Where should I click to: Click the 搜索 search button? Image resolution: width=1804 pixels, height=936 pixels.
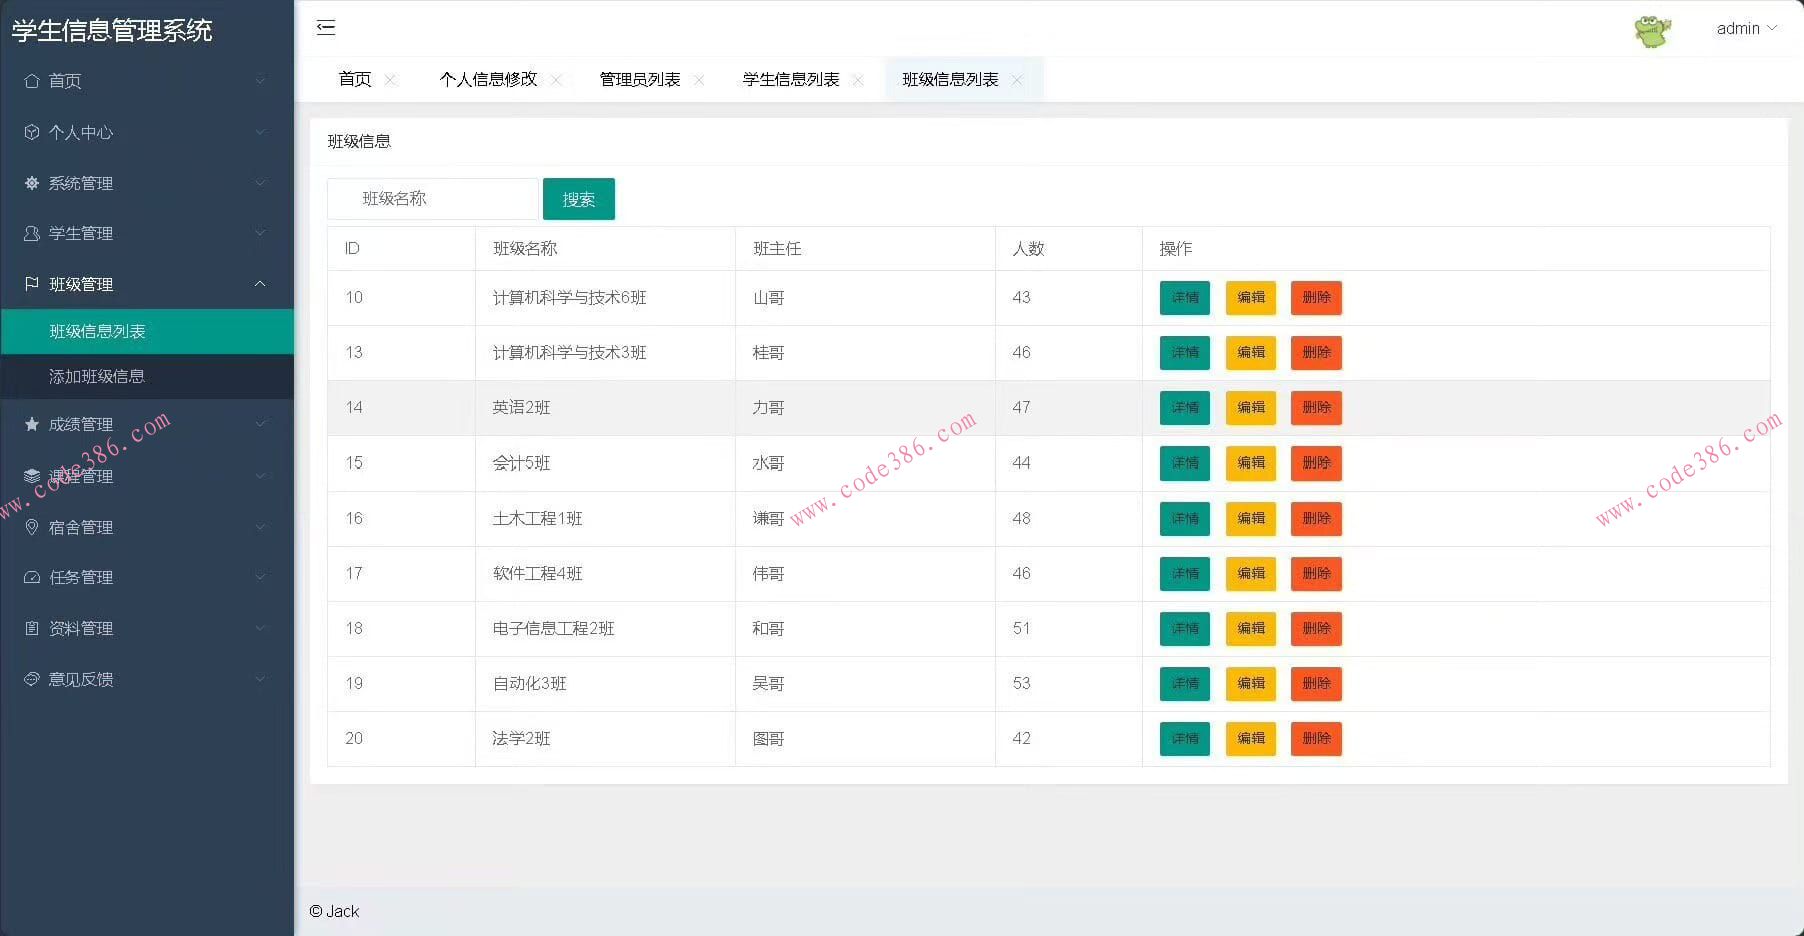click(x=578, y=198)
